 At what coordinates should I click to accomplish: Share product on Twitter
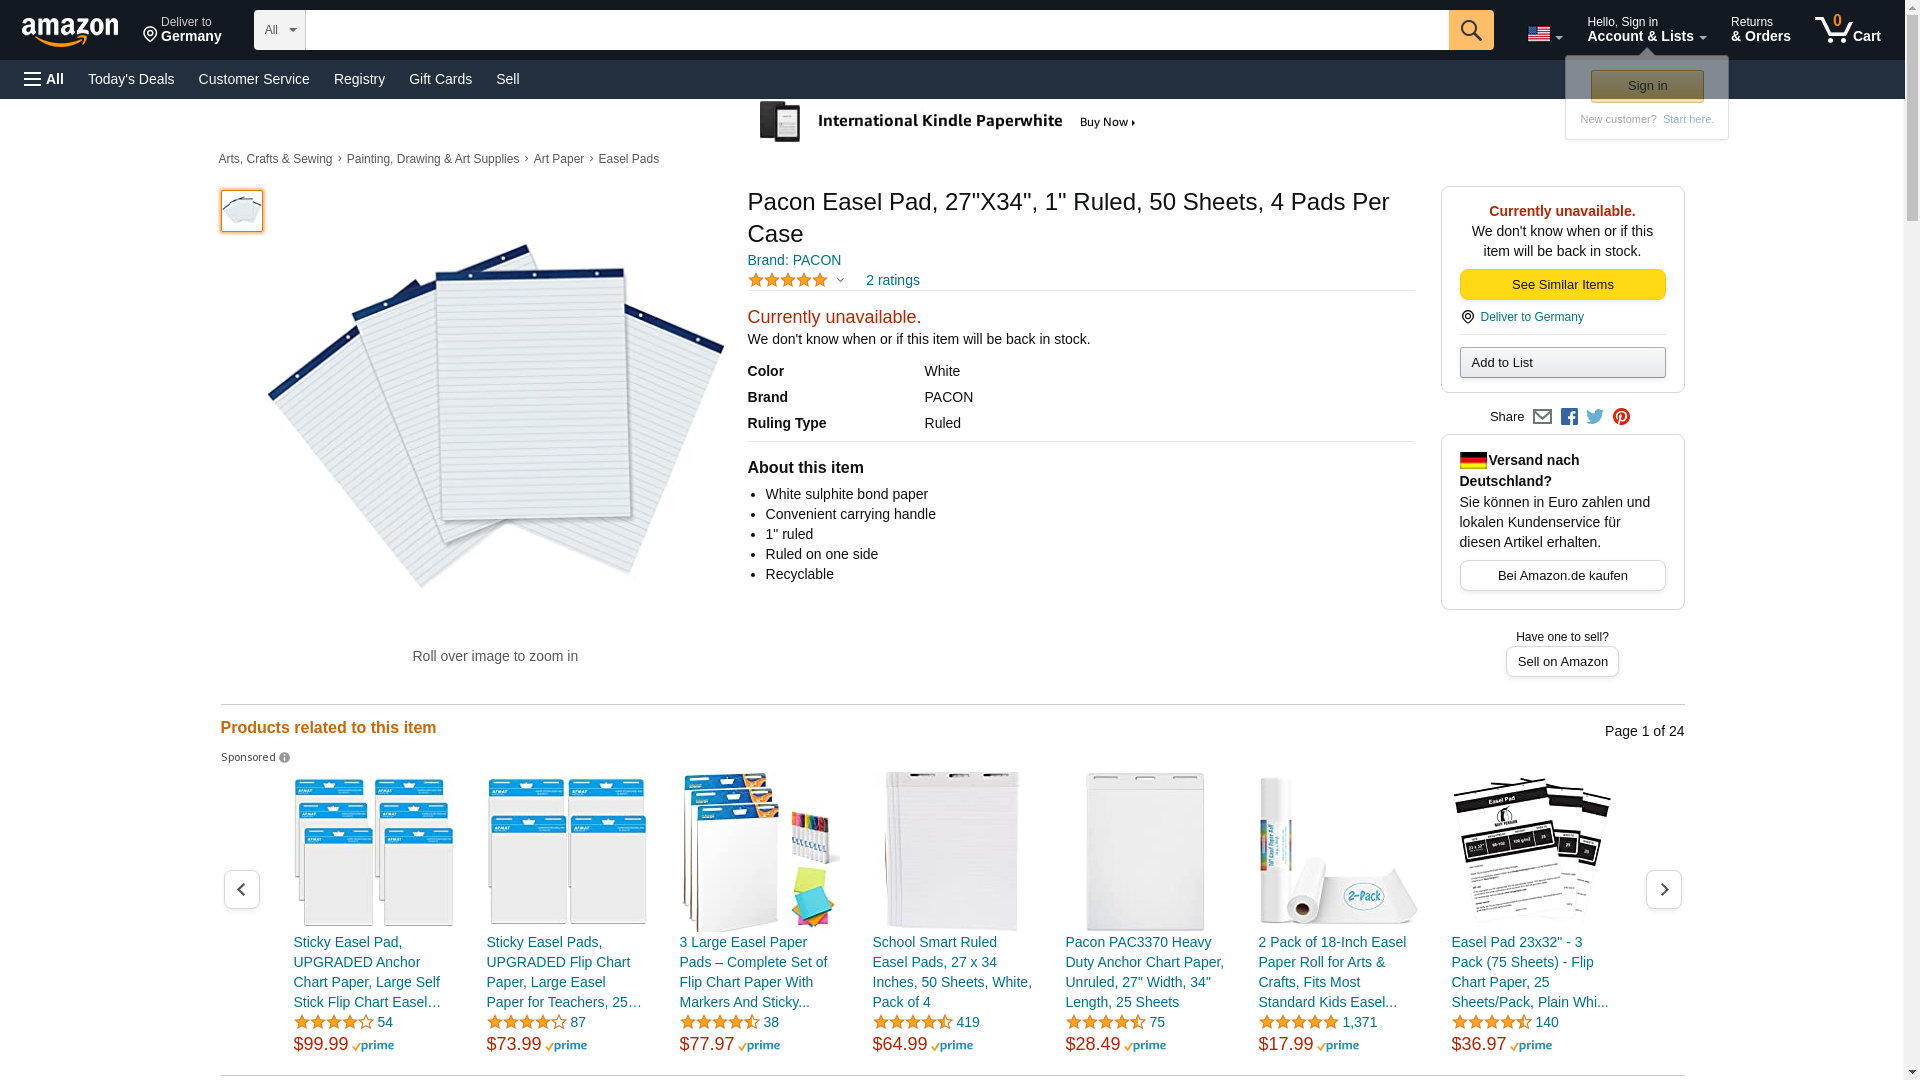click(x=1595, y=417)
